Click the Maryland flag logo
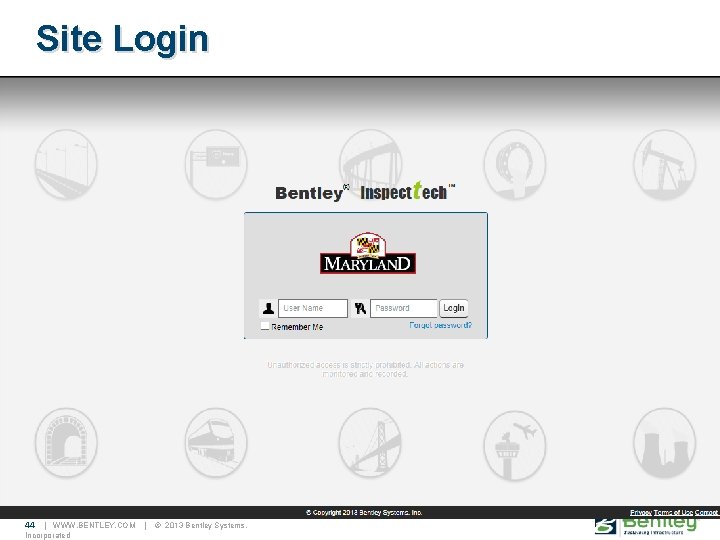 click(x=368, y=253)
